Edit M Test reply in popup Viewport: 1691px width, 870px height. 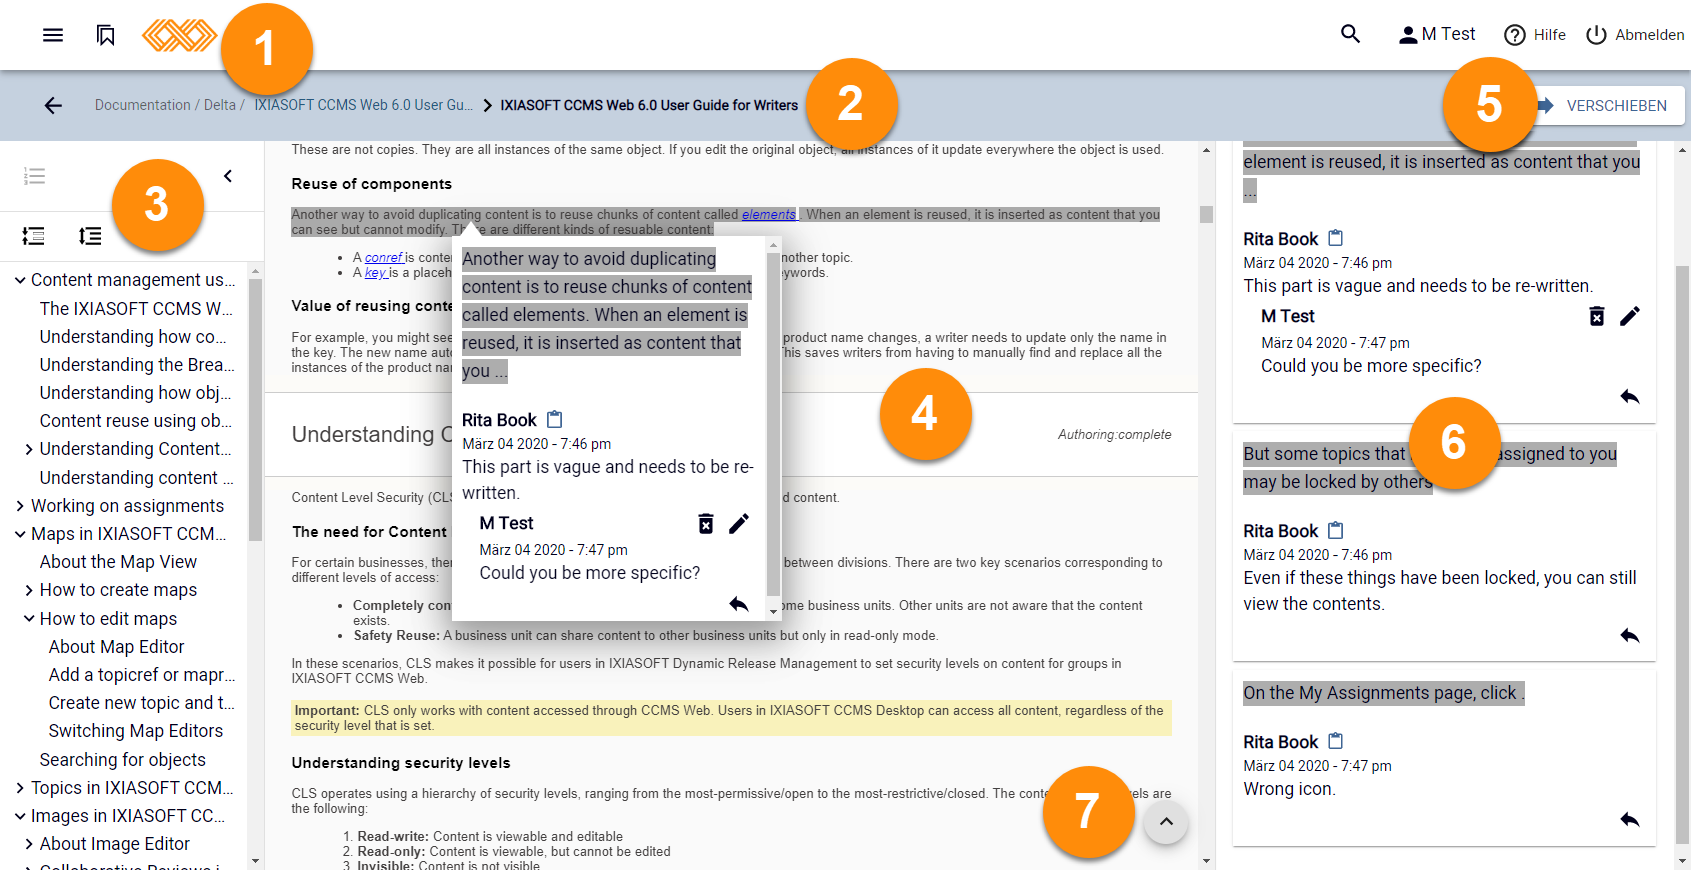739,524
